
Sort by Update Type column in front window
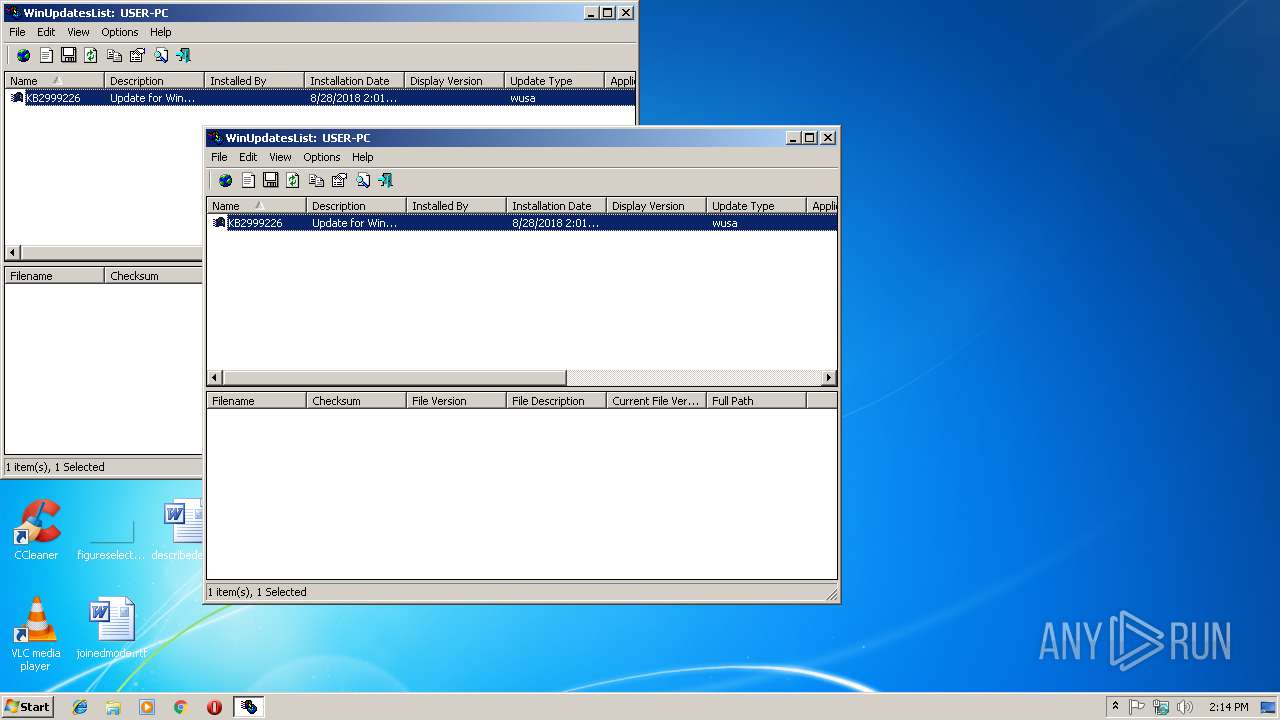pos(756,206)
